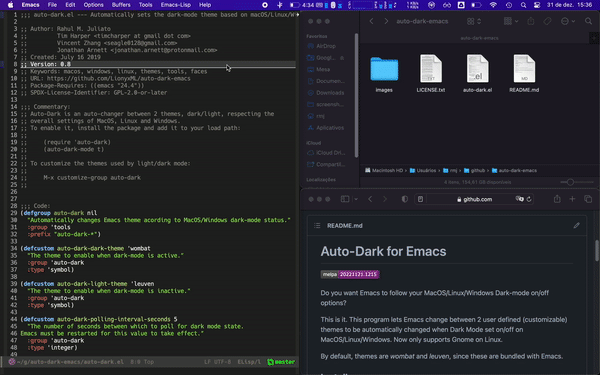The image size is (600, 375).
Task: Adjust Finder icon size slider
Action: click(570, 182)
